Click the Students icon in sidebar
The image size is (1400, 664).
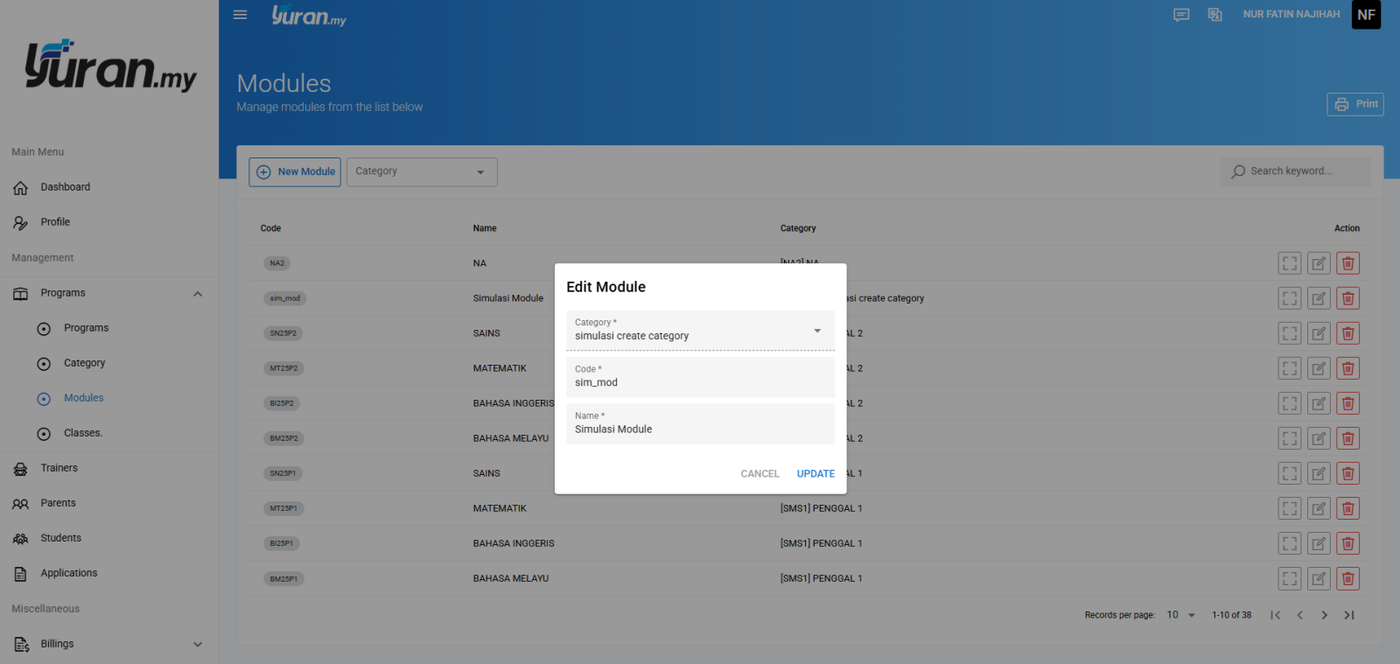point(20,539)
